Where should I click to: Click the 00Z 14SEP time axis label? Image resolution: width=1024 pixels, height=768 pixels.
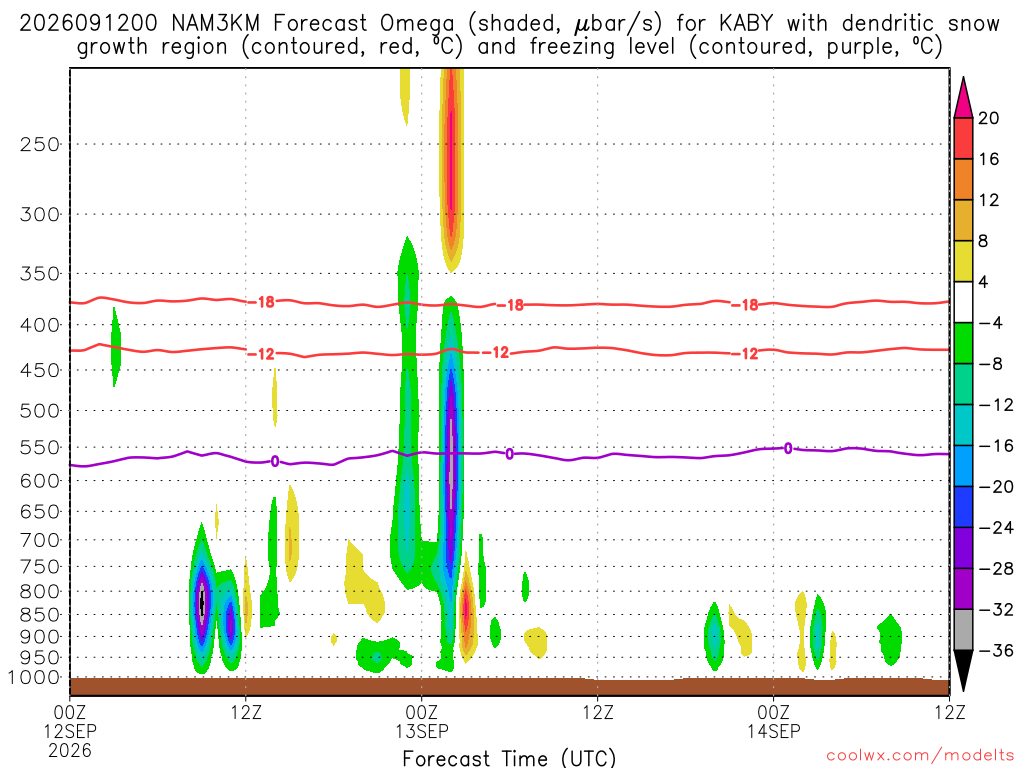click(x=774, y=722)
